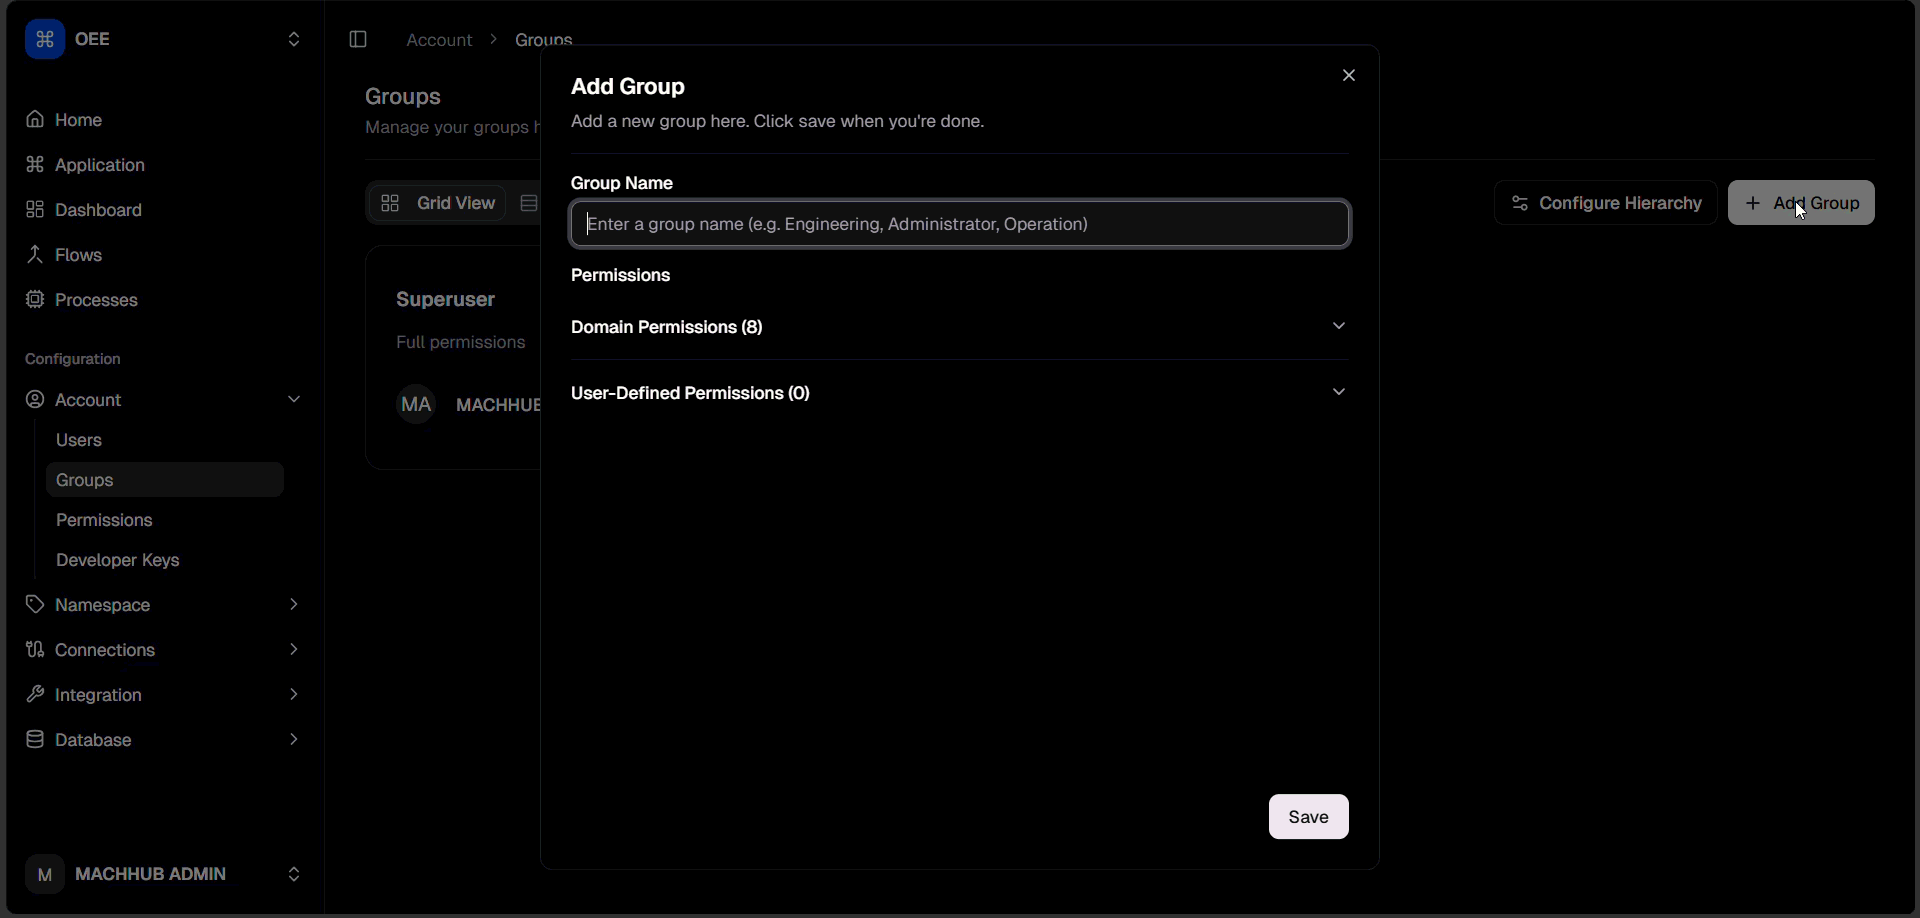Screen dimensions: 1920x918
Task: Click the Namespace label in sidebar
Action: 102,605
